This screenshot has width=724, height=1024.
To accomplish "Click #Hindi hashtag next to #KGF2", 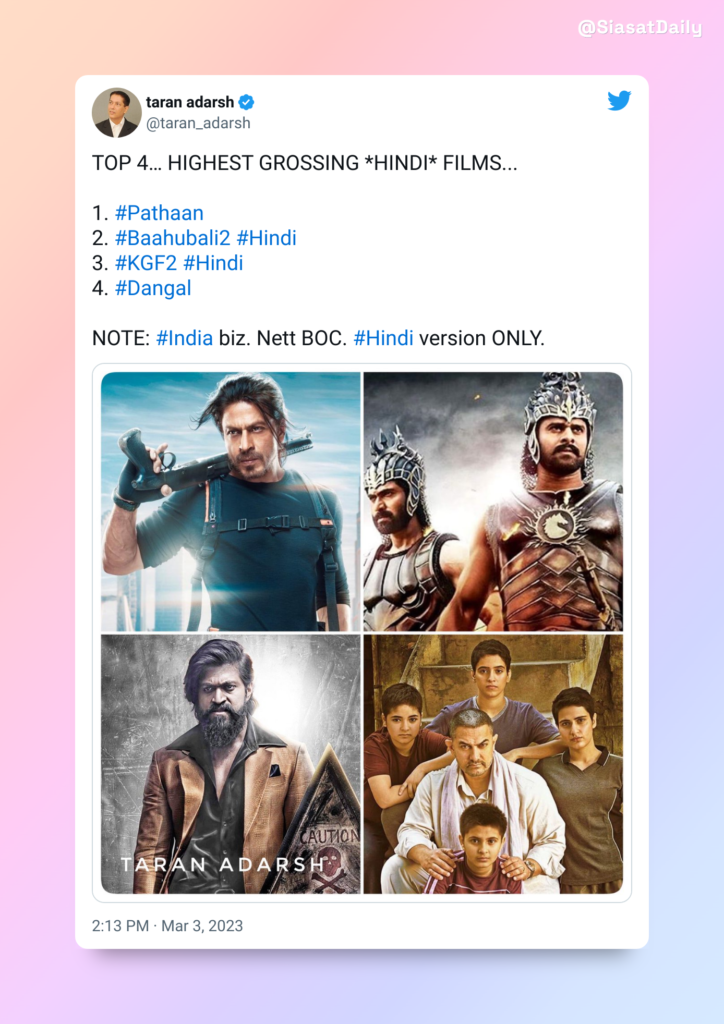I will click(x=213, y=263).
